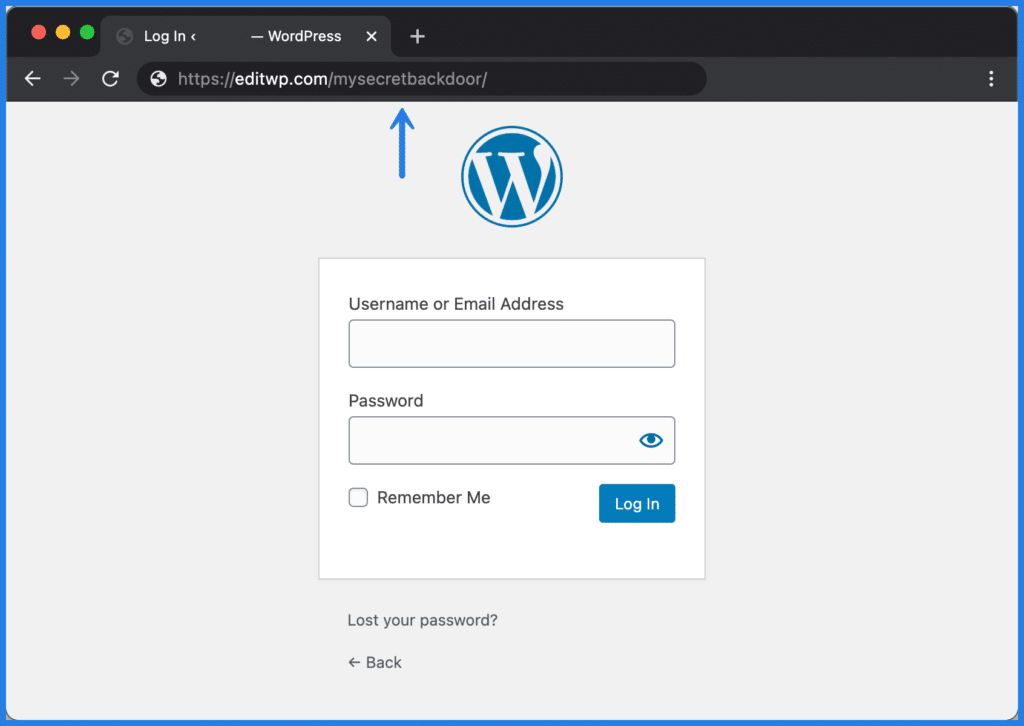Viewport: 1024px width, 726px height.
Task: Click the browser forward arrow
Action: (71, 79)
